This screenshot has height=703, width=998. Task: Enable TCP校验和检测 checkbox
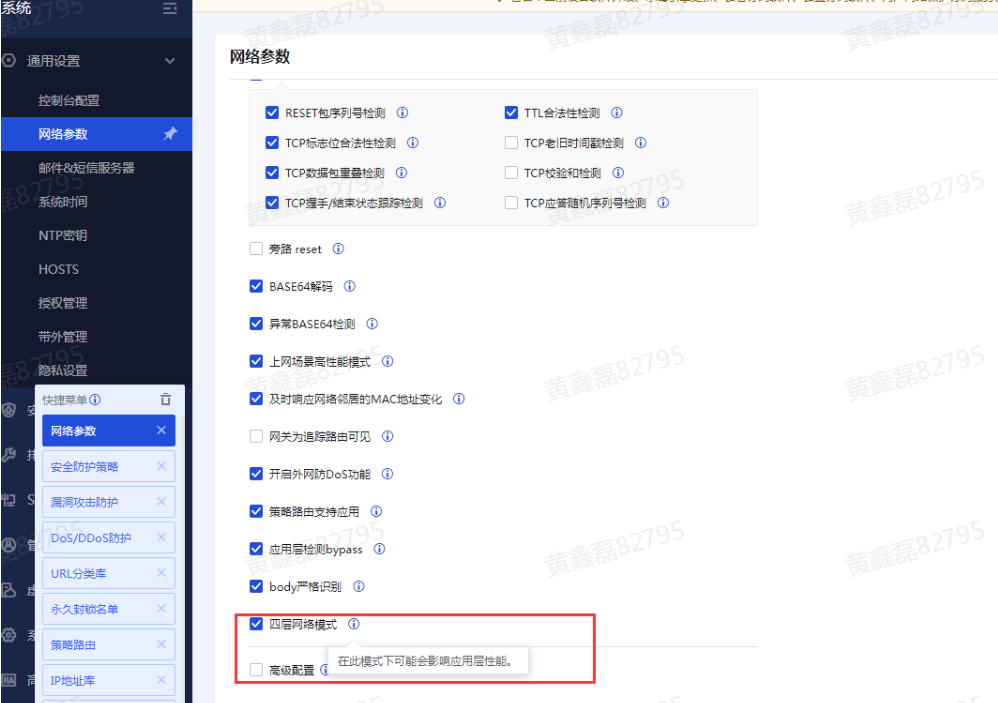pyautogui.click(x=511, y=172)
